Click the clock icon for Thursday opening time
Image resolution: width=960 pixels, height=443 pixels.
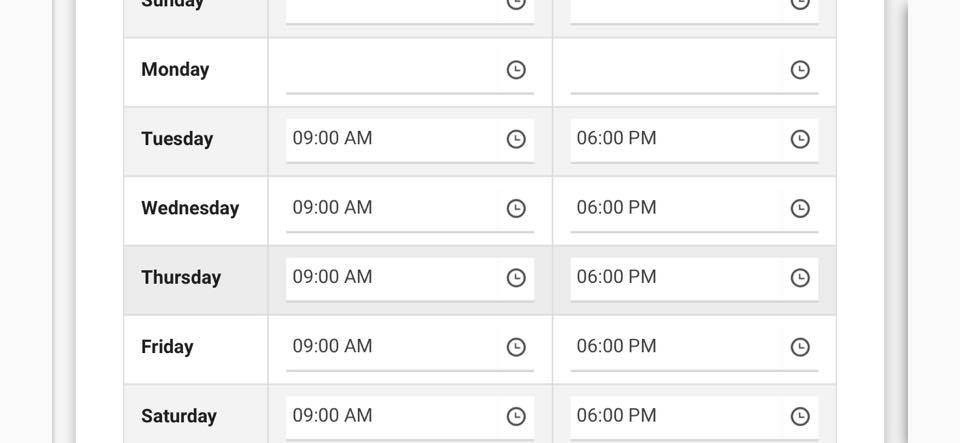(516, 278)
